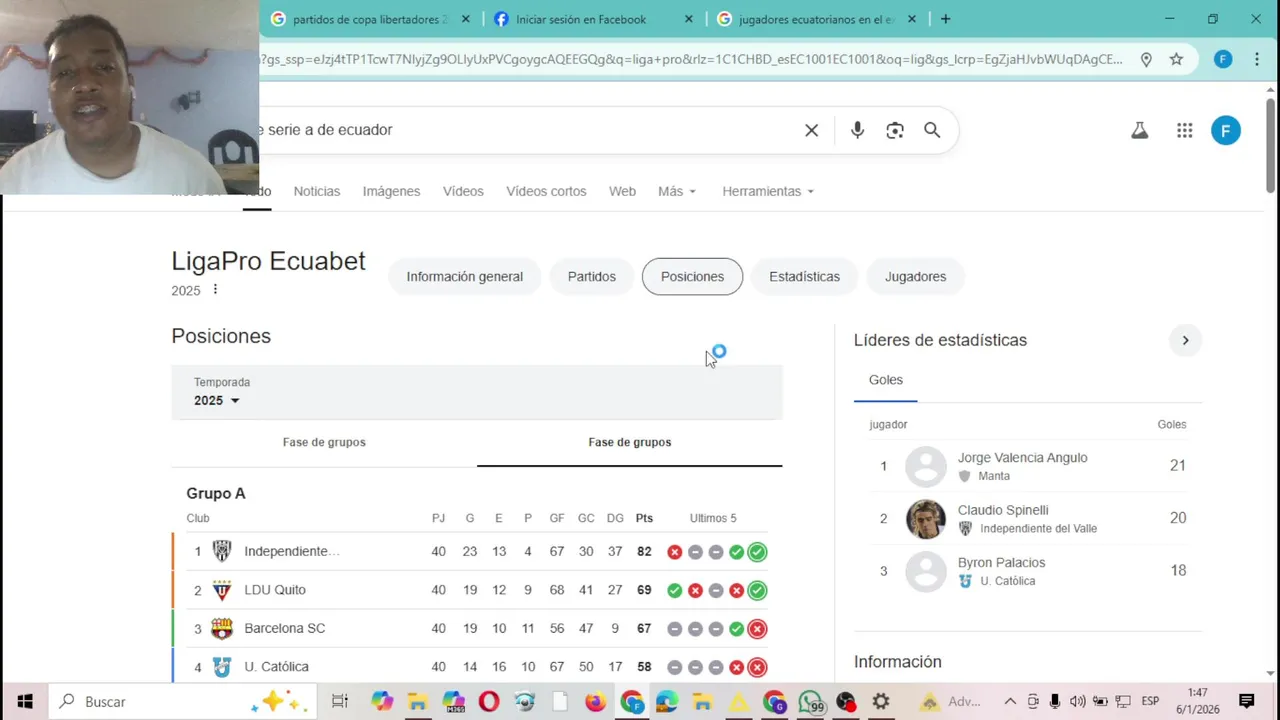Start voice search with the microphone icon
This screenshot has height=720, width=1280.
click(857, 130)
